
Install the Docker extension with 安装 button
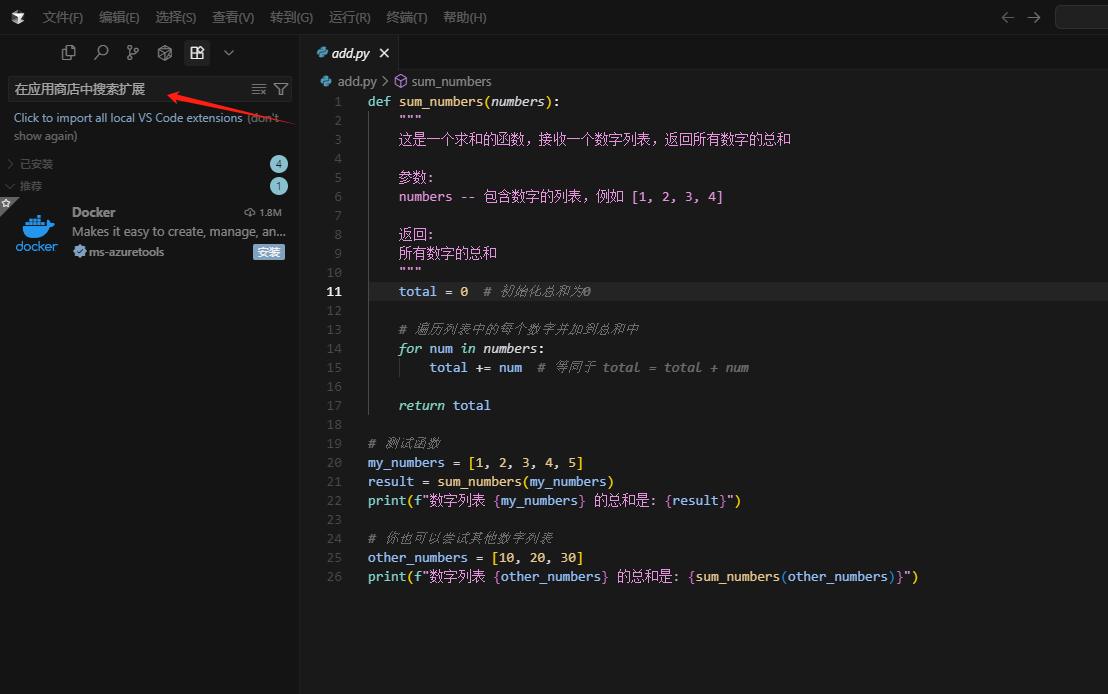click(269, 252)
